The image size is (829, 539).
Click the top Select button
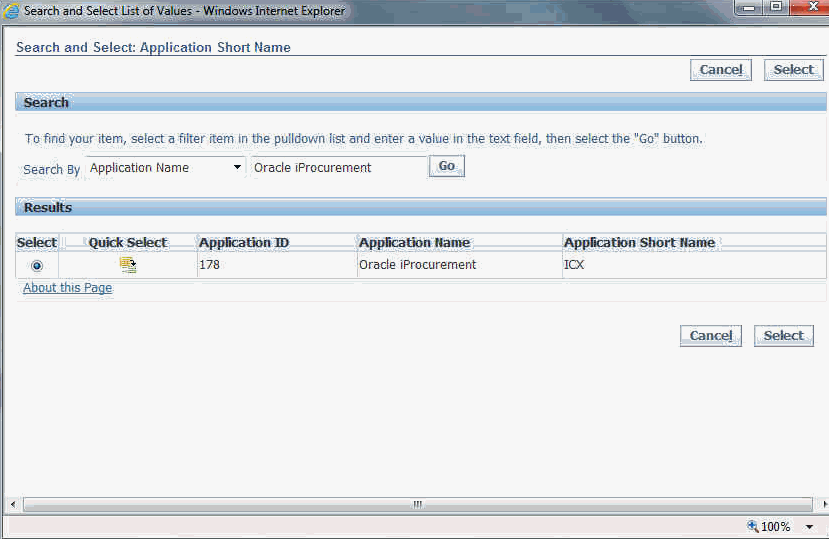[793, 70]
